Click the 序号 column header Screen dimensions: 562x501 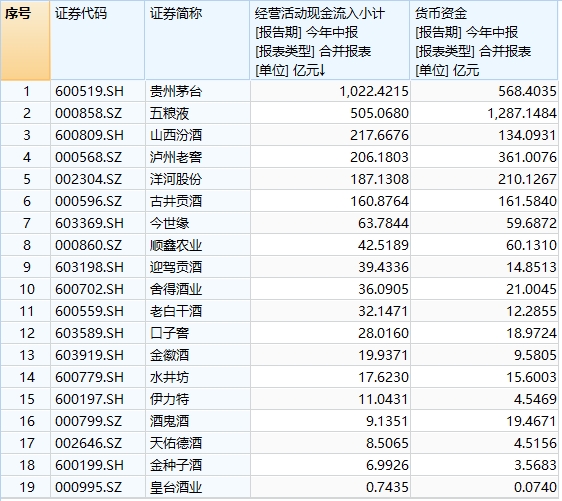tap(25, 40)
